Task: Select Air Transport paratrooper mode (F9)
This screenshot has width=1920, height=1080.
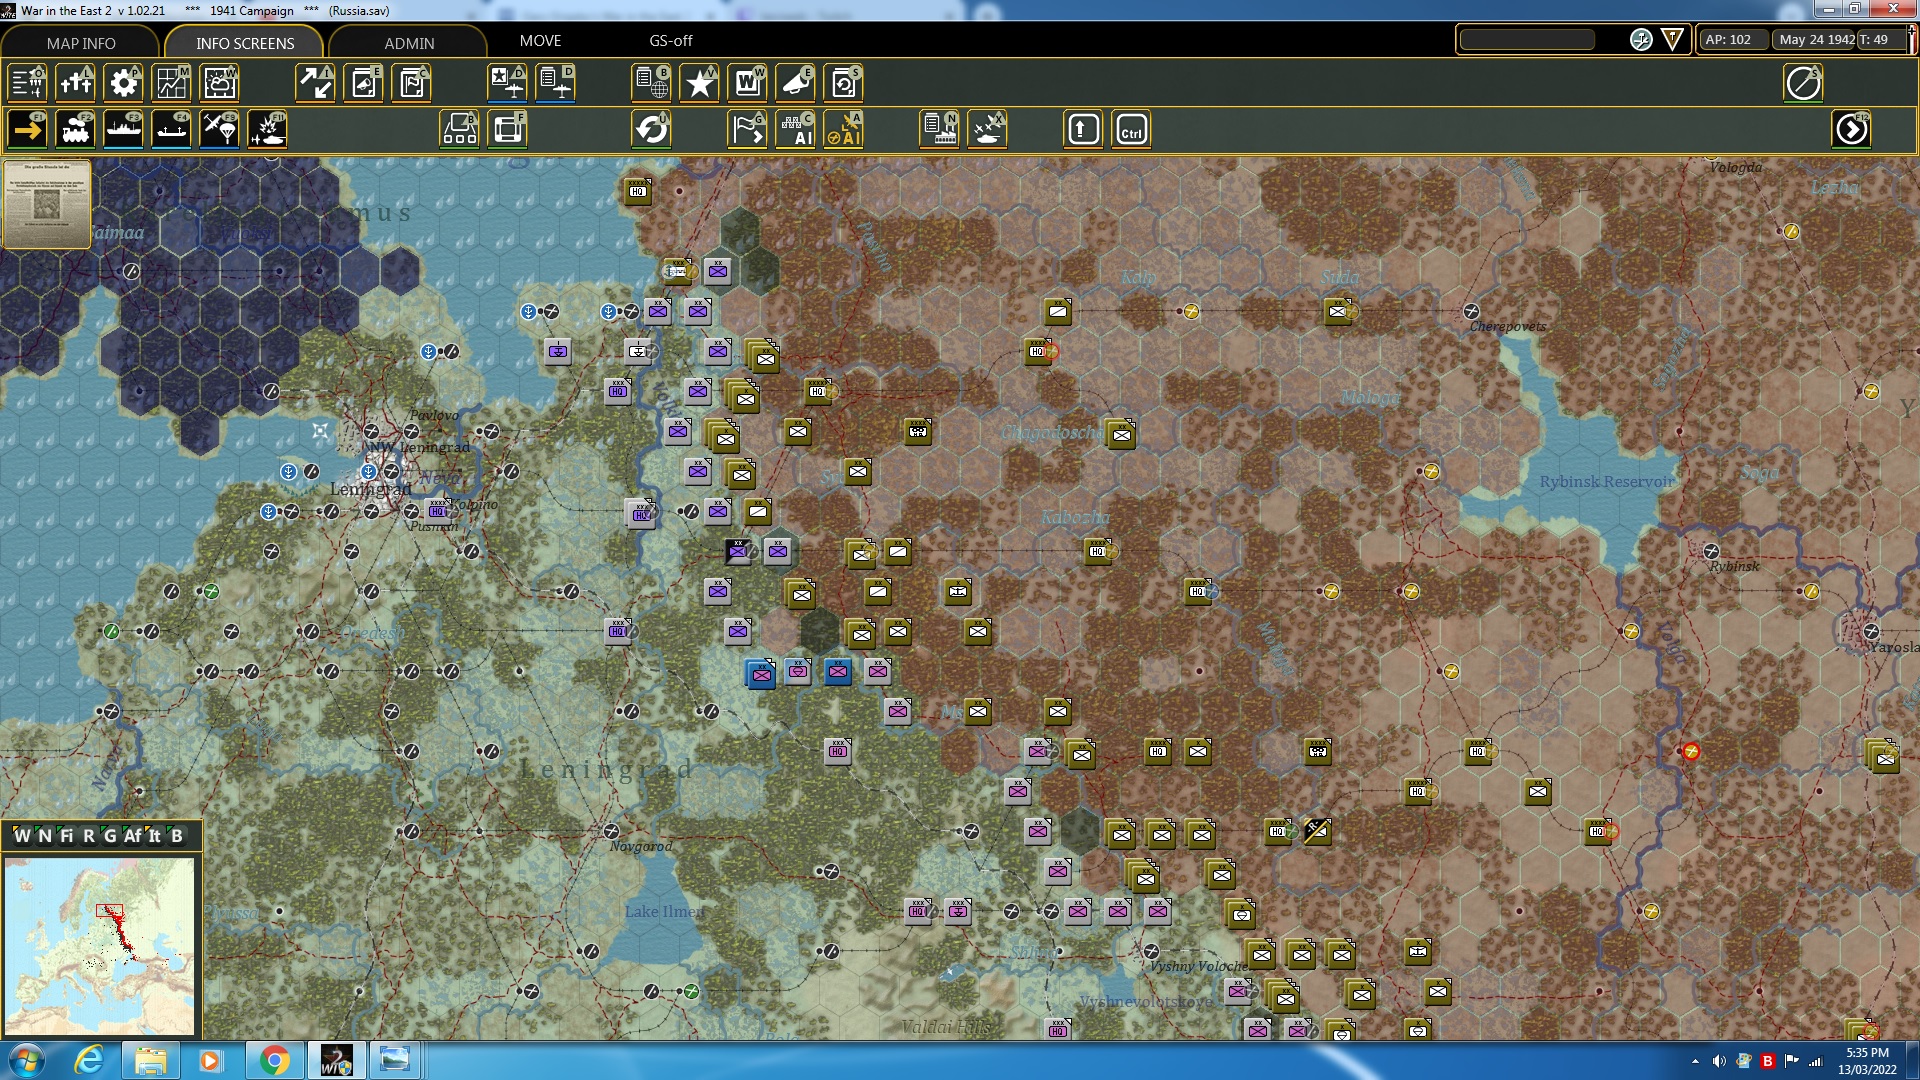Action: click(220, 130)
